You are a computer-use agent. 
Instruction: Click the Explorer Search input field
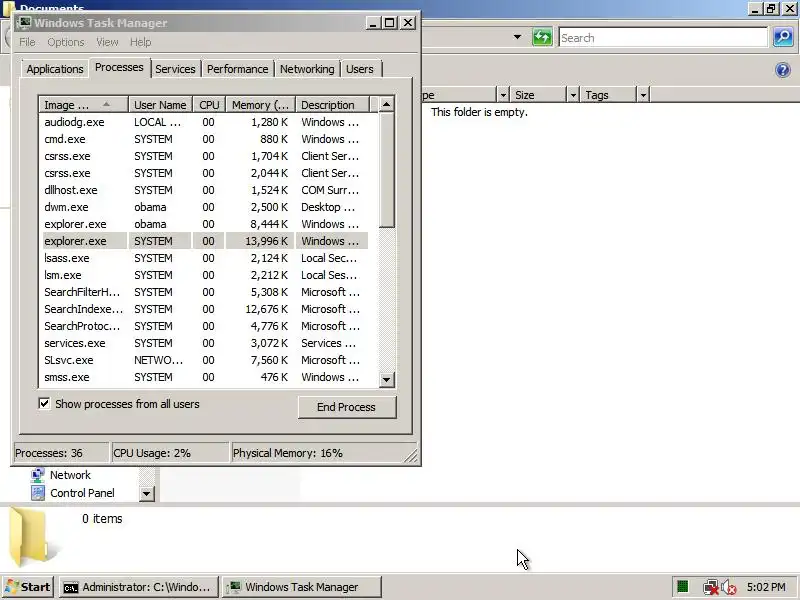[x=663, y=38]
